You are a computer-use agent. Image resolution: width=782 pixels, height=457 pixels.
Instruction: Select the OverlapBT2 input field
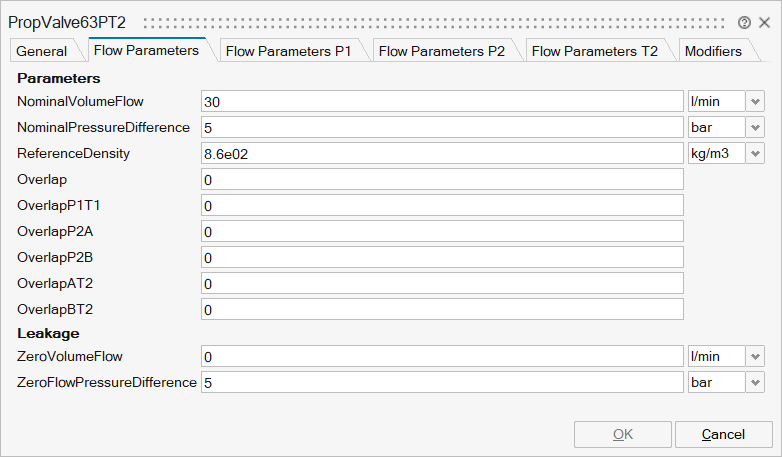(441, 309)
